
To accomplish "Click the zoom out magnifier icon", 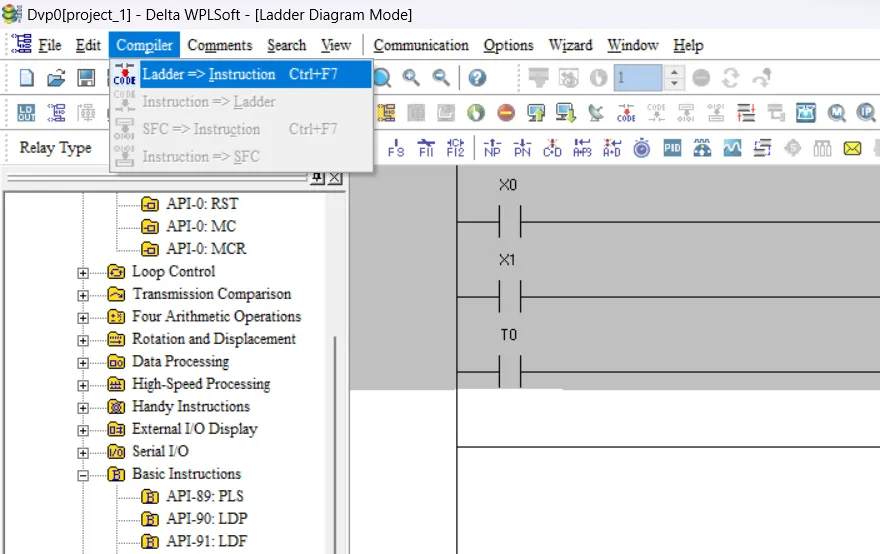I will tap(441, 77).
